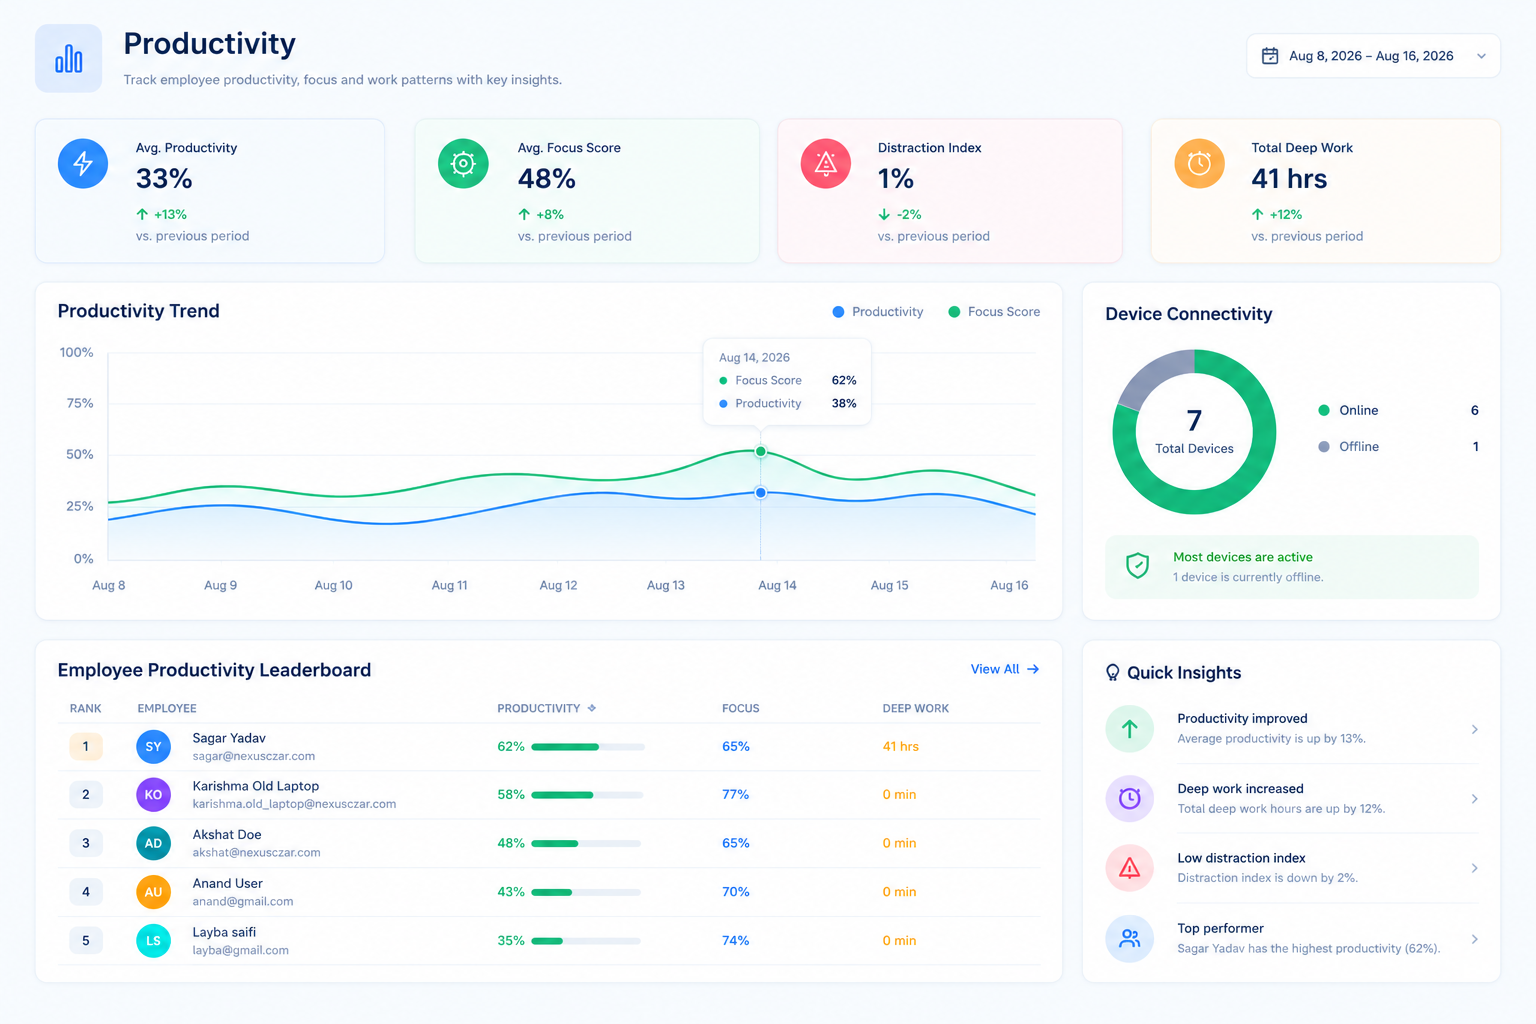The width and height of the screenshot is (1536, 1024).
Task: Click Layba saifi's 35% productivity bar
Action: pos(587,941)
